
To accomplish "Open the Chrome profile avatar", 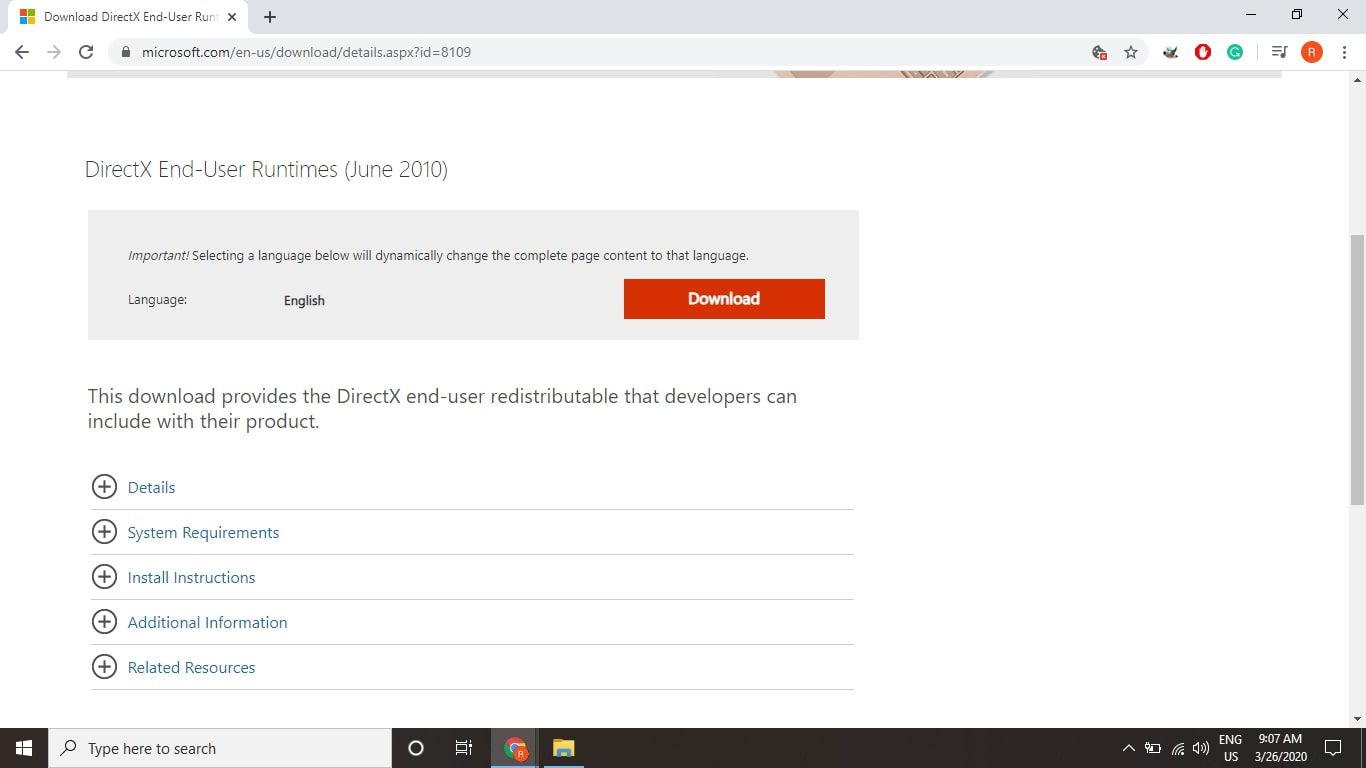I will point(1311,52).
